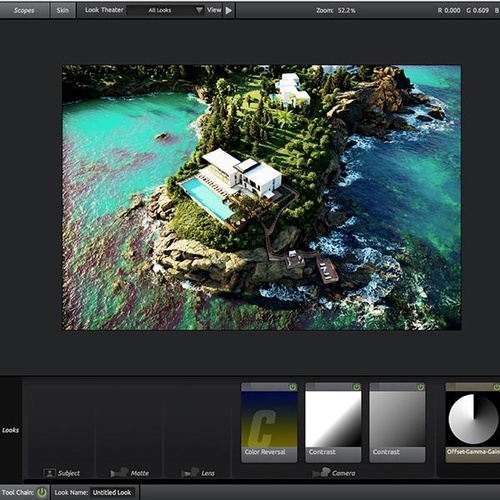Image resolution: width=500 pixels, height=500 pixels.
Task: Switch to the Subject tool chain section
Action: (69, 473)
